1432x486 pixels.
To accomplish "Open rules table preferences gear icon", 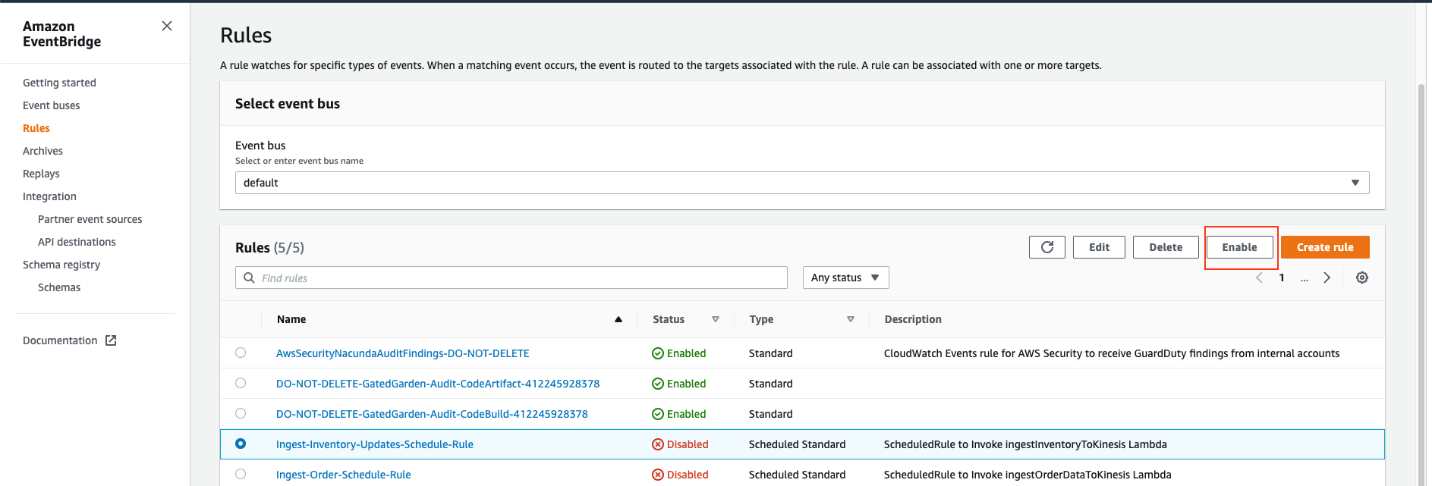I will click(1362, 277).
